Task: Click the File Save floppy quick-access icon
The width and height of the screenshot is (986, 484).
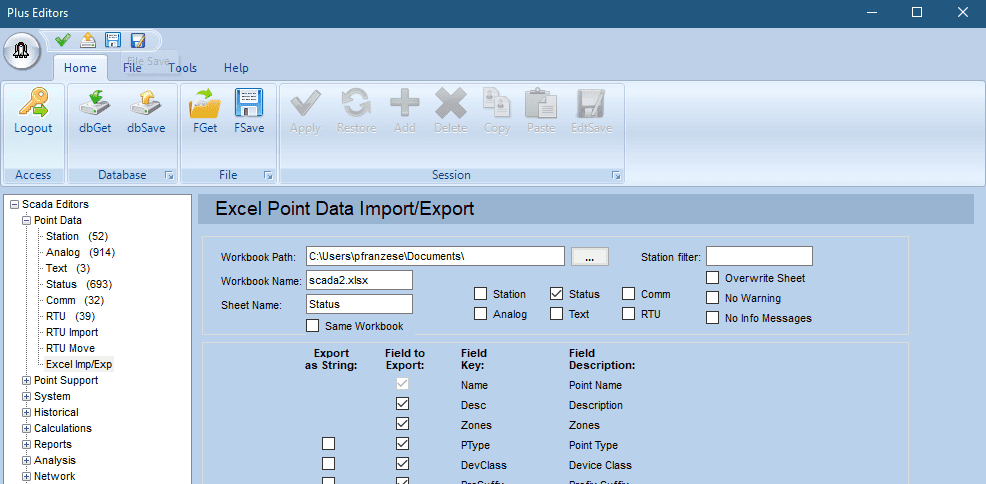Action: tap(113, 41)
